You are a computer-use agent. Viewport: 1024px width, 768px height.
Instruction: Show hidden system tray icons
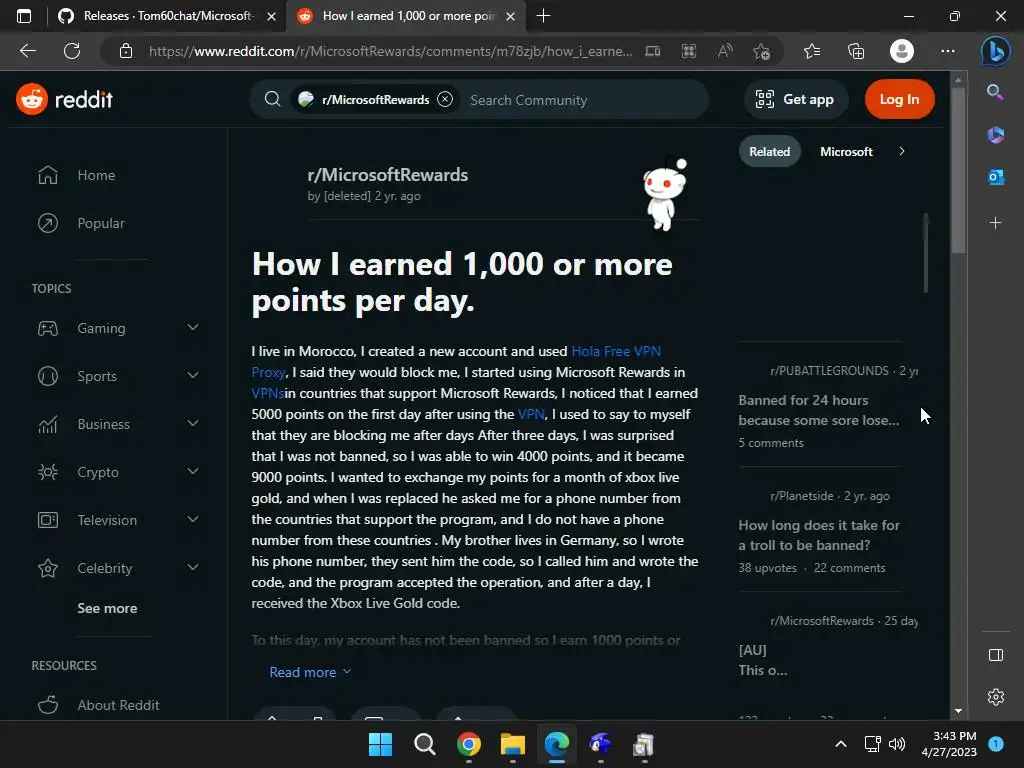[841, 744]
